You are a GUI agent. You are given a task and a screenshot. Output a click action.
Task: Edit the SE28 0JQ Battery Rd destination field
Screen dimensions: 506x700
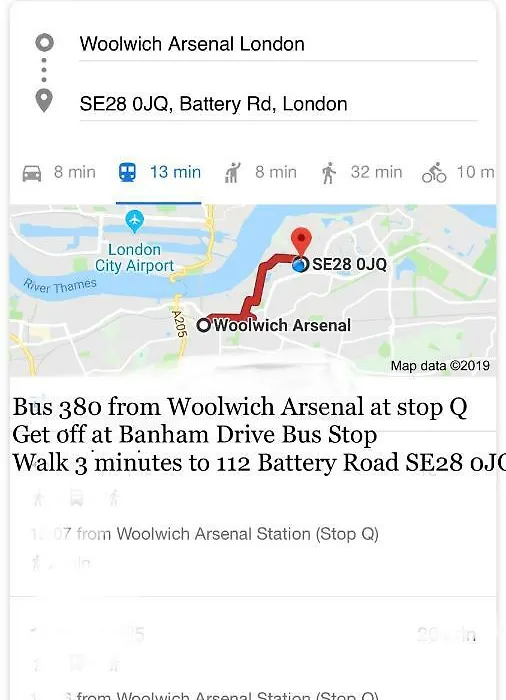[278, 104]
